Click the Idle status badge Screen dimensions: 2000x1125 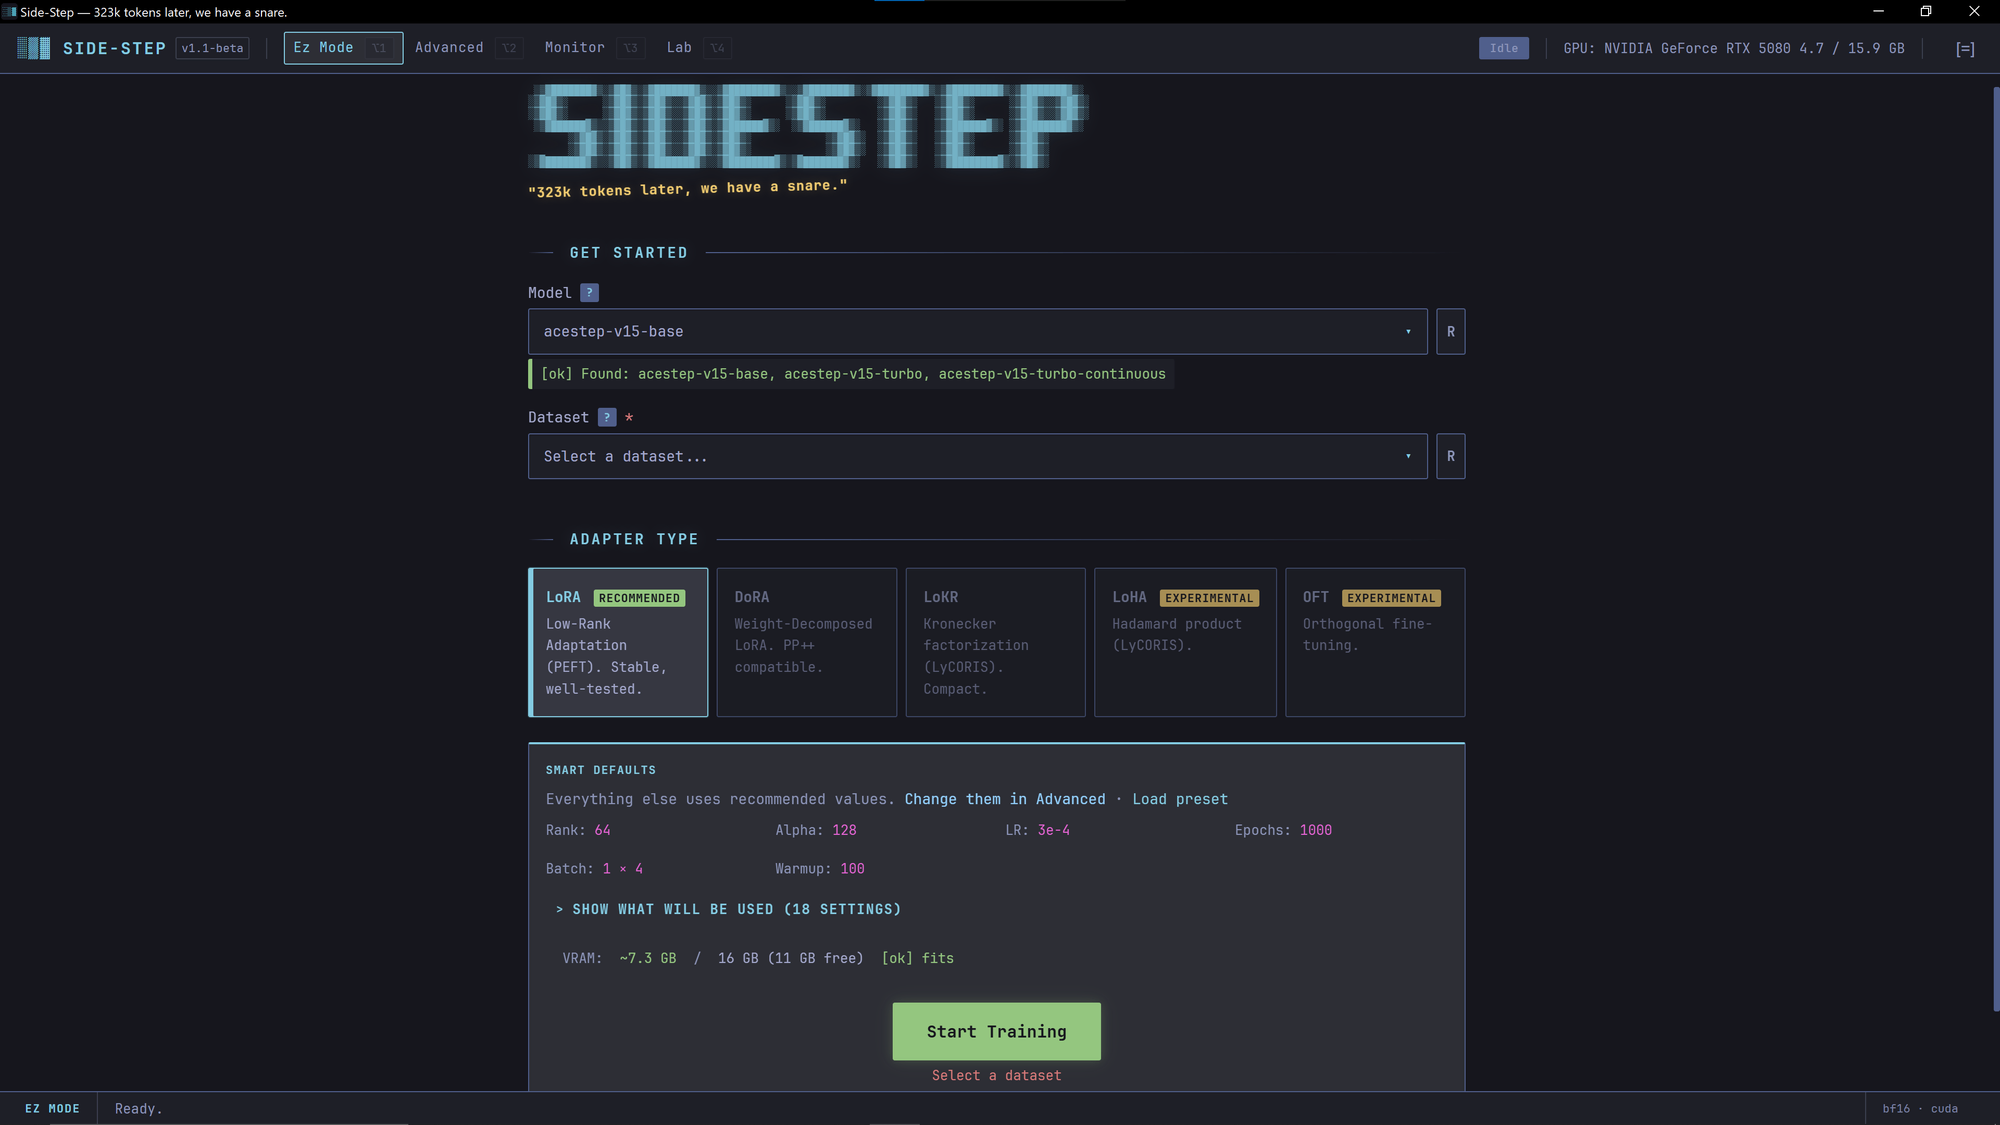pos(1503,48)
